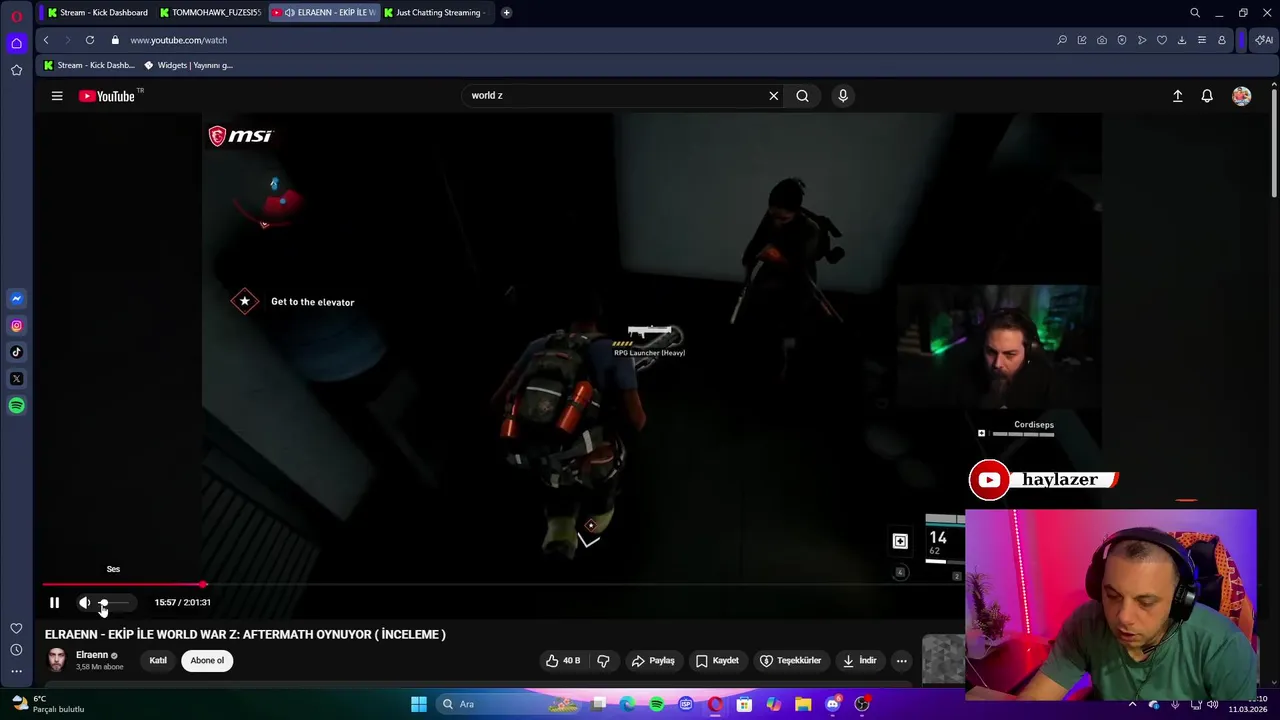
Task: Open Opera sidebar bookmarks star
Action: (16, 70)
